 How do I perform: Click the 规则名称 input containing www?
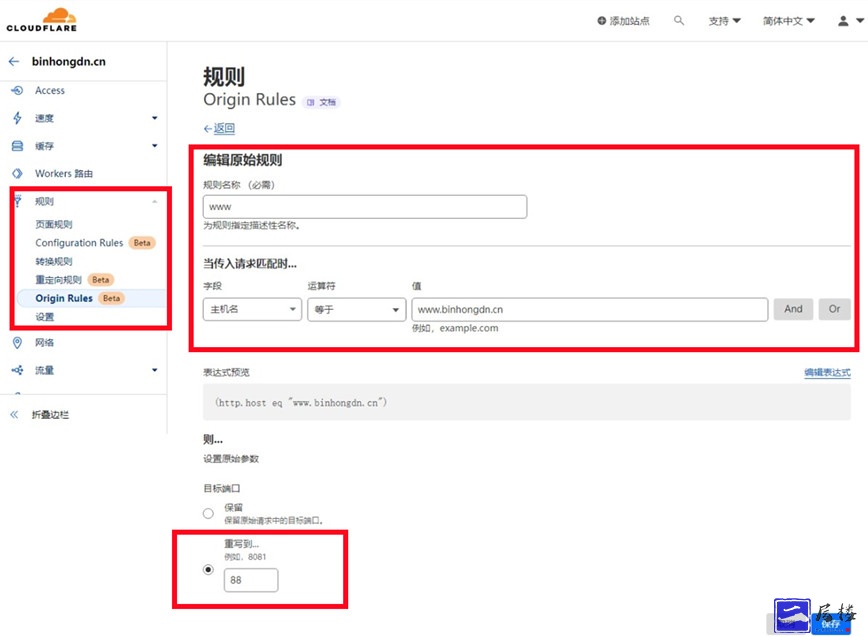coord(365,206)
